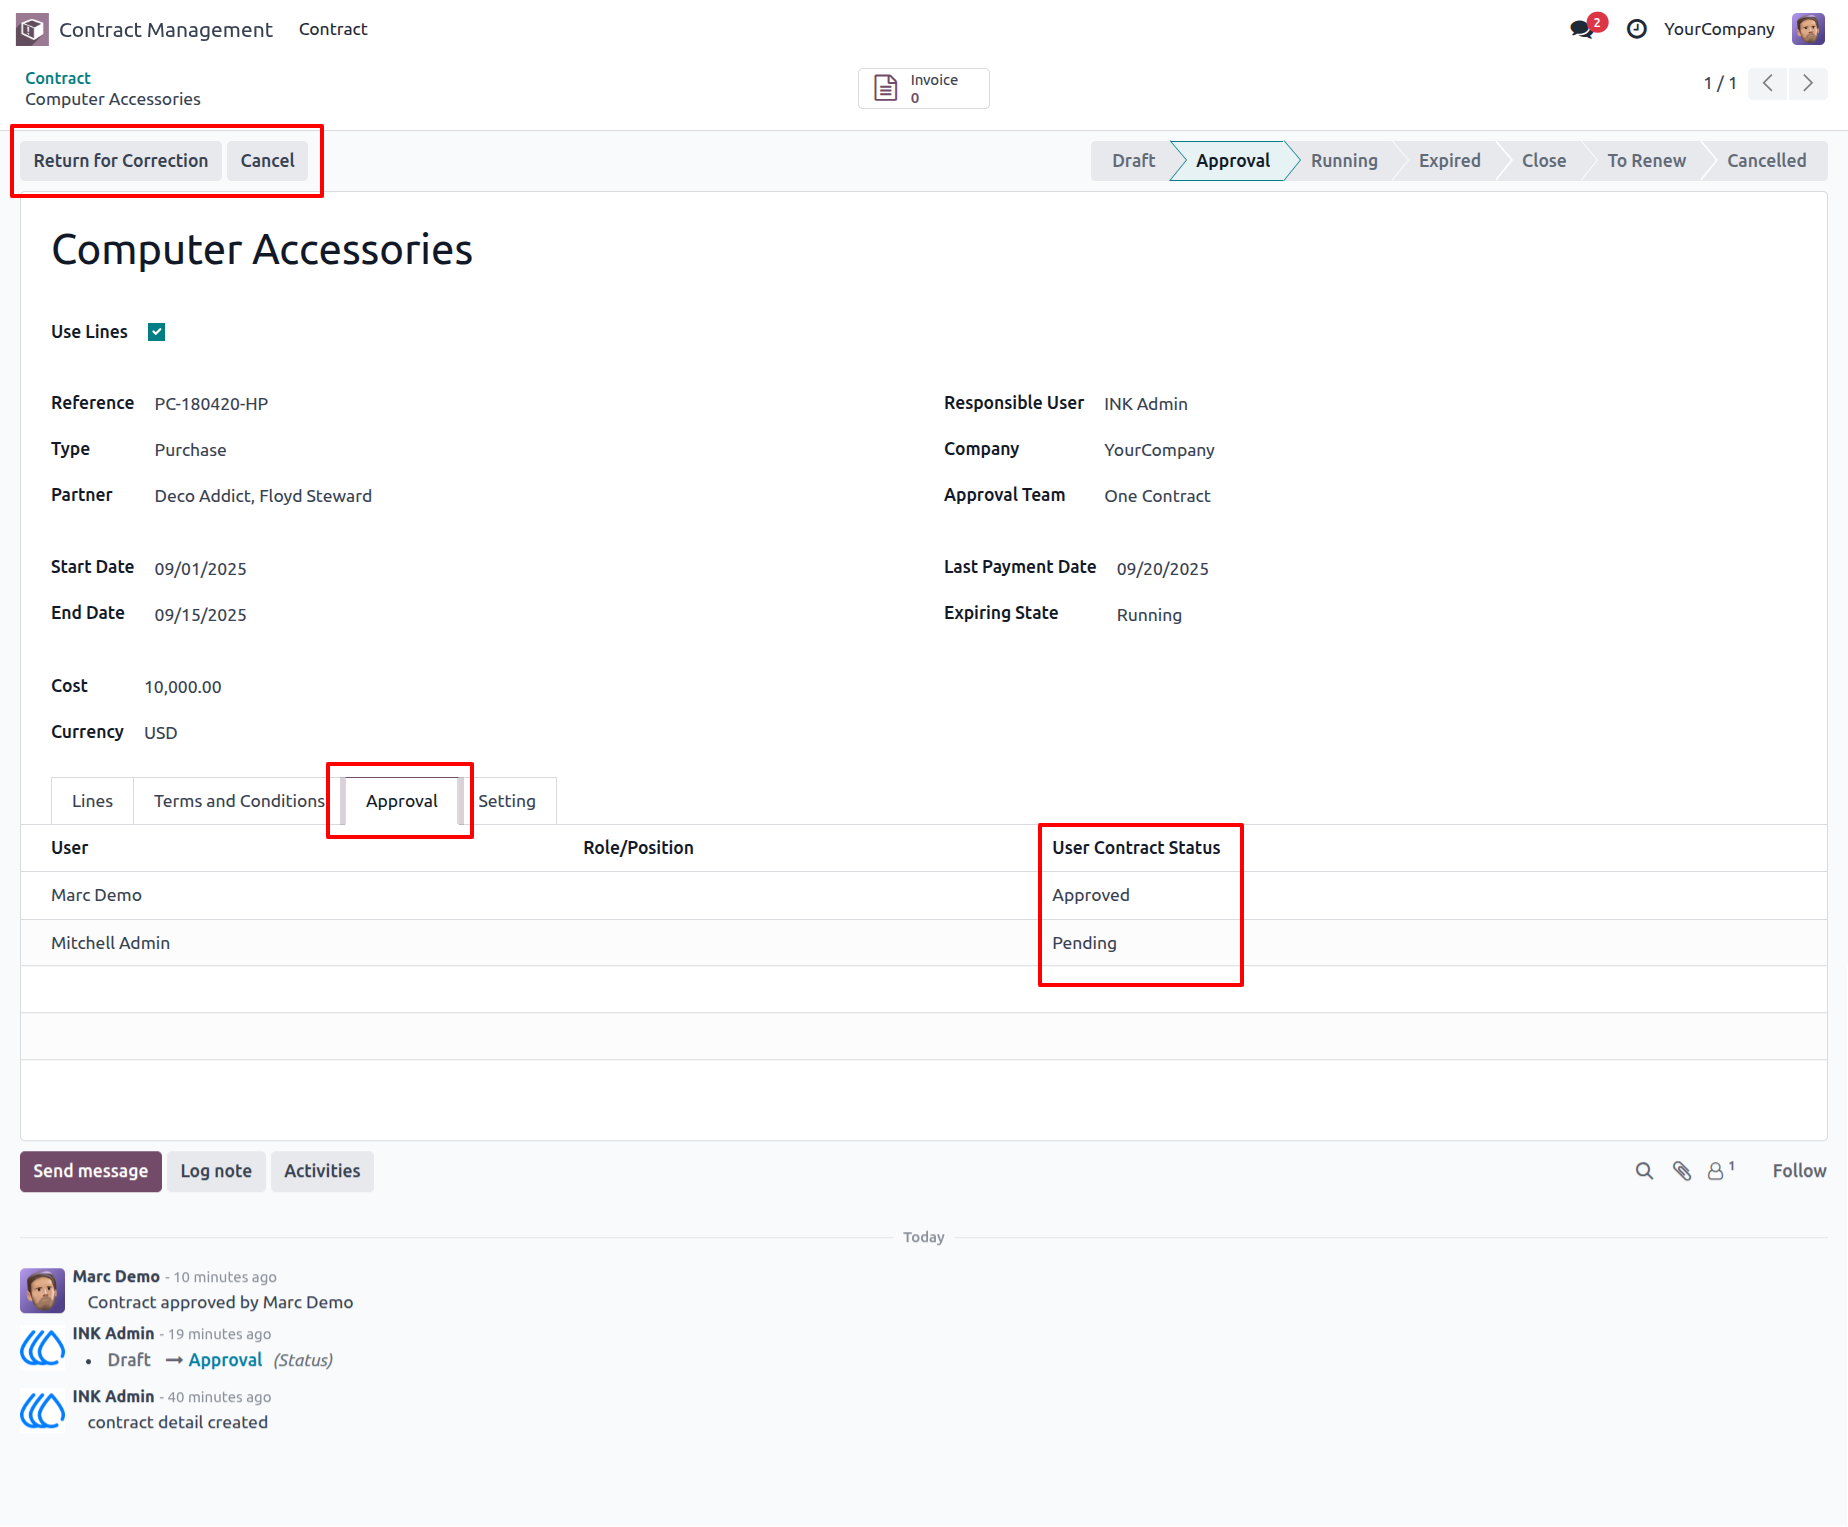The image size is (1848, 1527).
Task: Click INK Admin avatar on status change message
Action: coord(43,1348)
